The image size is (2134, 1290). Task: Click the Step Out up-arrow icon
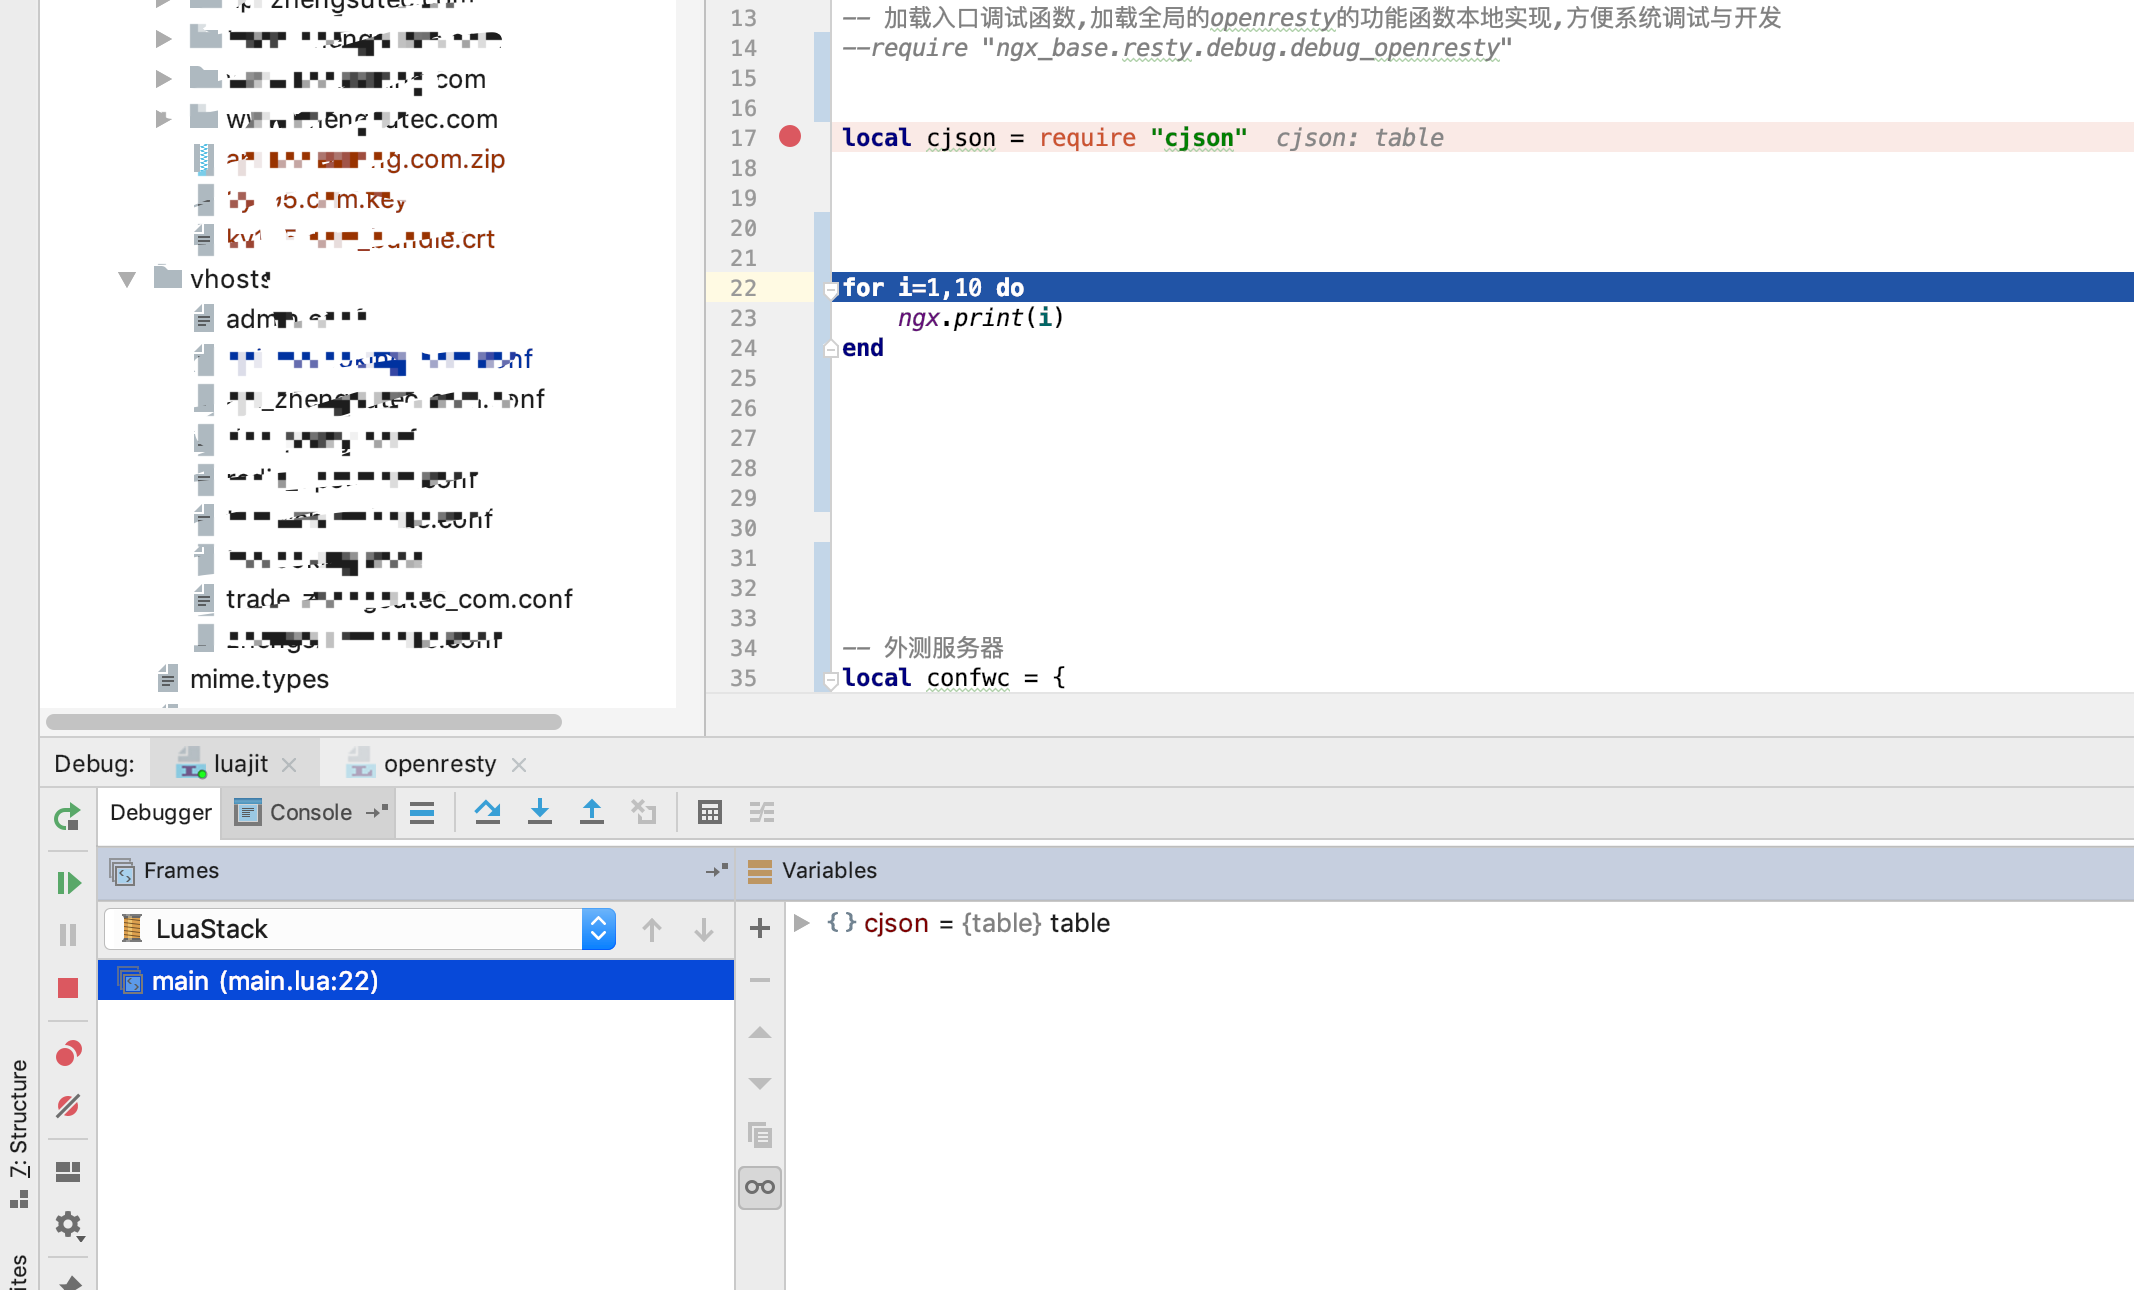(x=591, y=812)
